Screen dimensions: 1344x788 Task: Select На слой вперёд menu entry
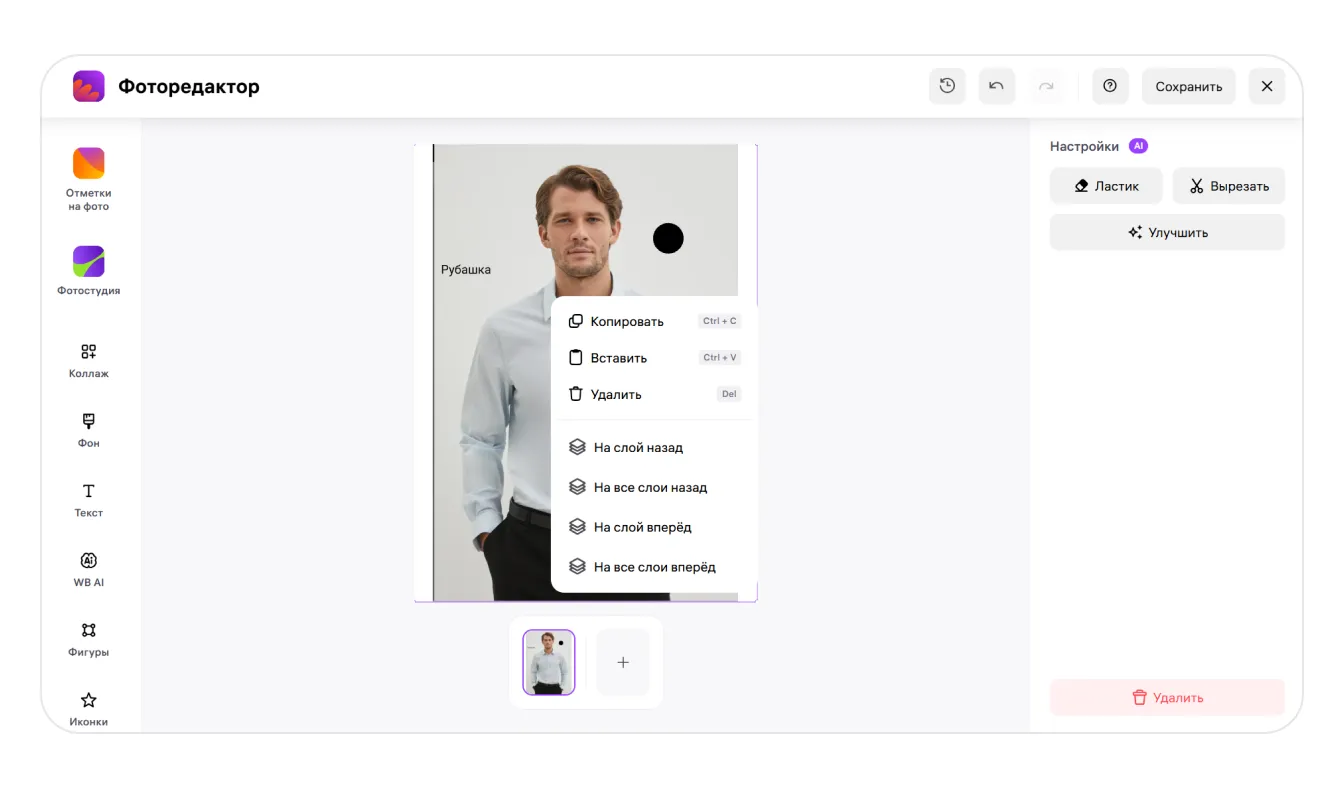(x=654, y=527)
